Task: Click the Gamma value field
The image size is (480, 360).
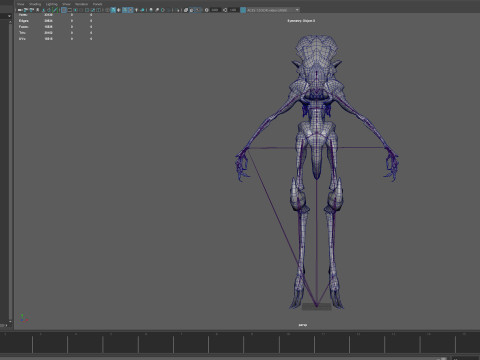Action: tap(233, 10)
